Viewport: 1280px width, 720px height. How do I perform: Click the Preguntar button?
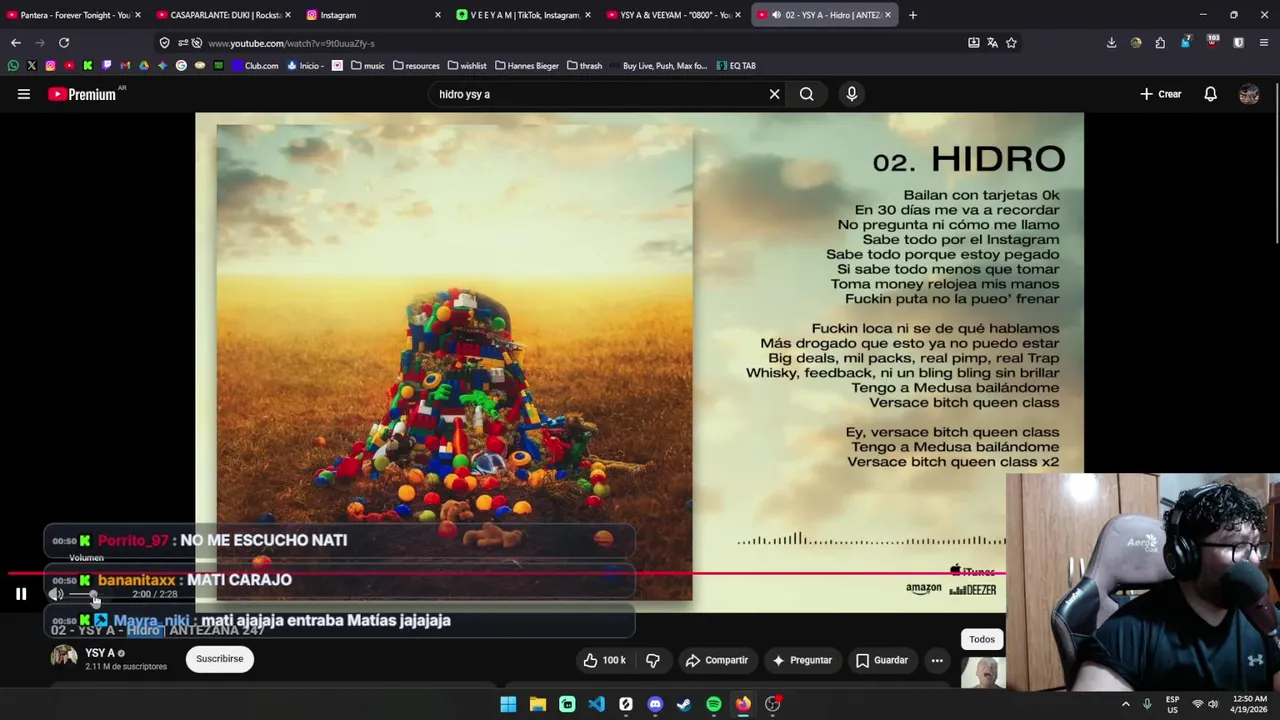(801, 660)
